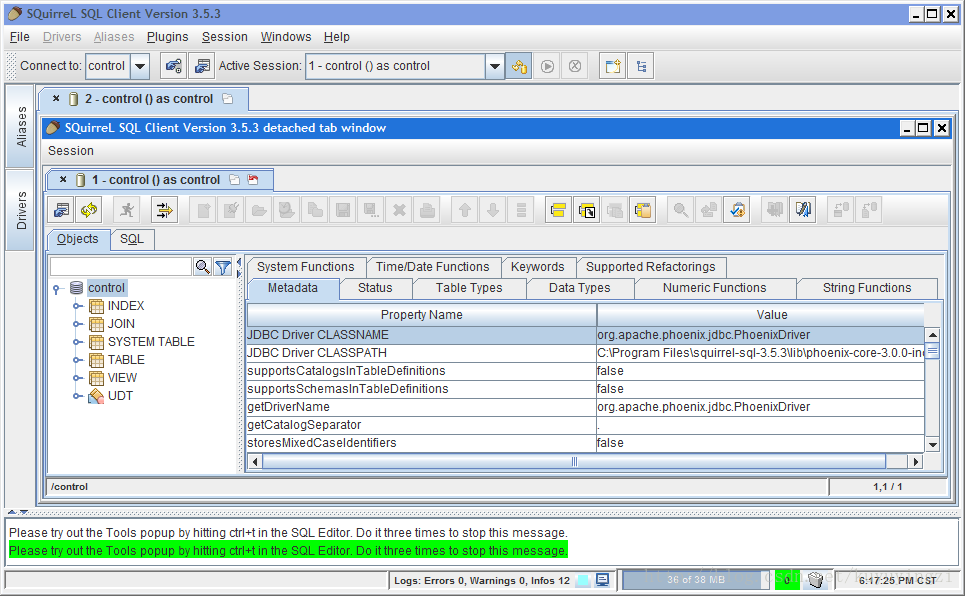The height and width of the screenshot is (596, 965).
Task: Click the icon left of Active Session label
Action: pyautogui.click(x=201, y=66)
